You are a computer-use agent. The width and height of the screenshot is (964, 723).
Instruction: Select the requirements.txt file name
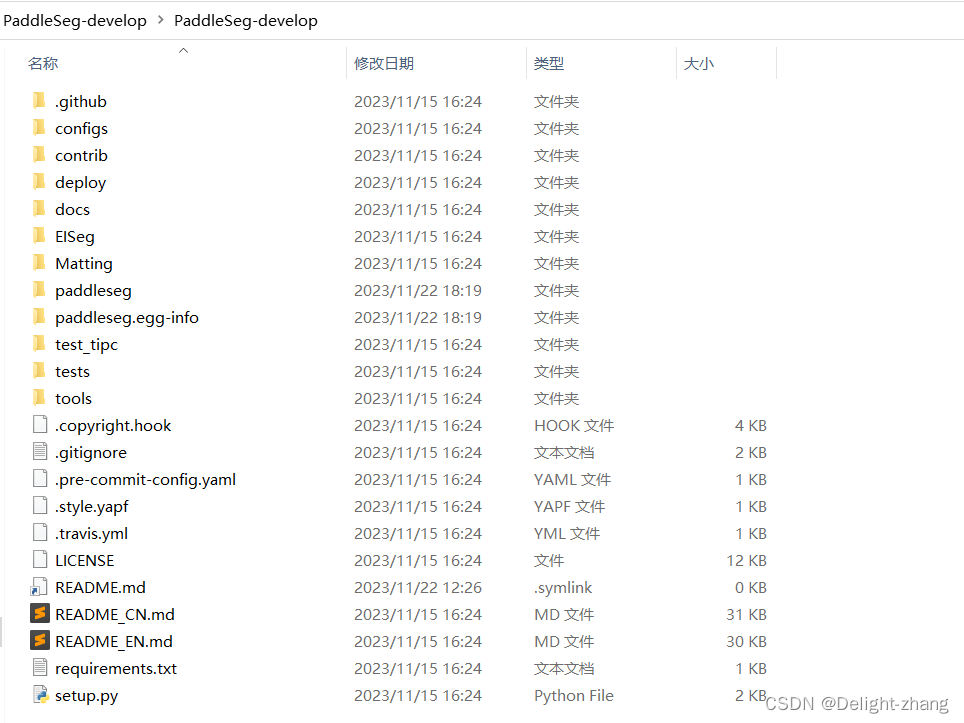(116, 669)
